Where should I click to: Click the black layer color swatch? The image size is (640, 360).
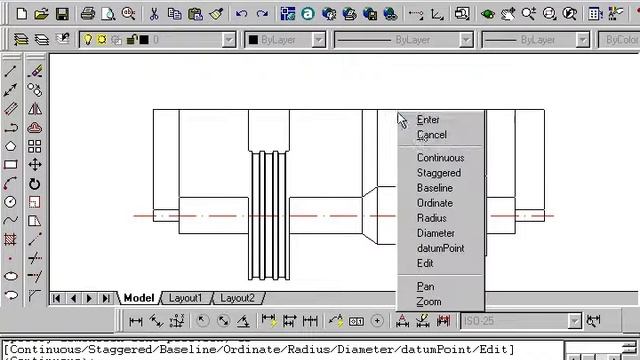pyautogui.click(x=144, y=40)
